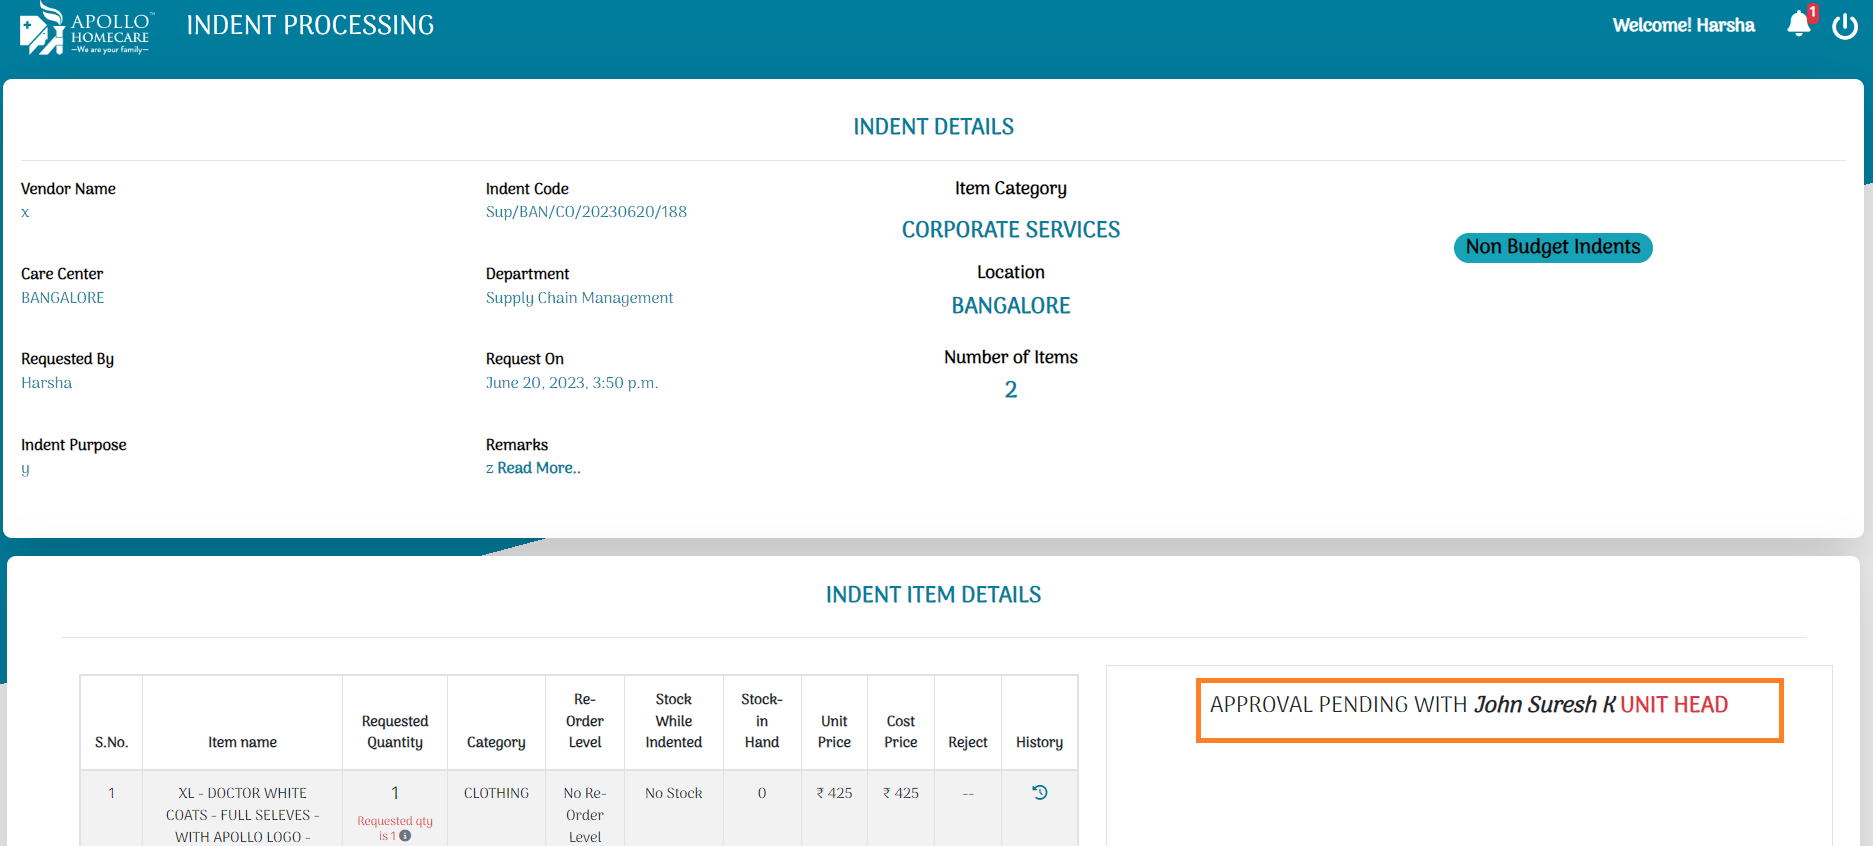Click the Item name column header
Screen dimensions: 1873x846
(x=242, y=742)
